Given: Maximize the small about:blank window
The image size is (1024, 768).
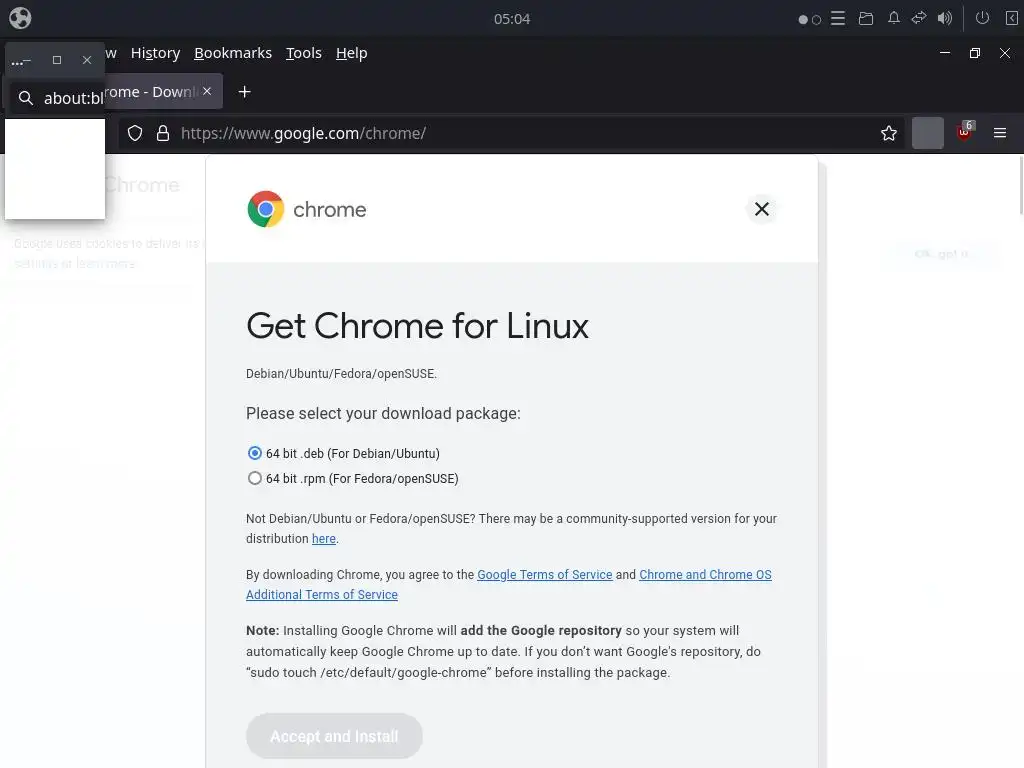Looking at the screenshot, I should pos(57,60).
